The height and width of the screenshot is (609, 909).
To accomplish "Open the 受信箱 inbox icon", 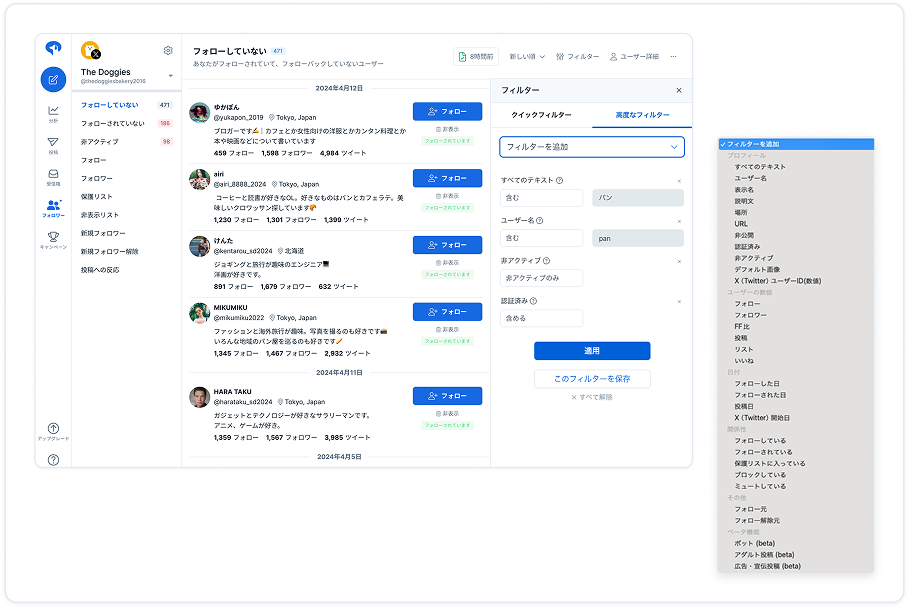I will (x=53, y=176).
